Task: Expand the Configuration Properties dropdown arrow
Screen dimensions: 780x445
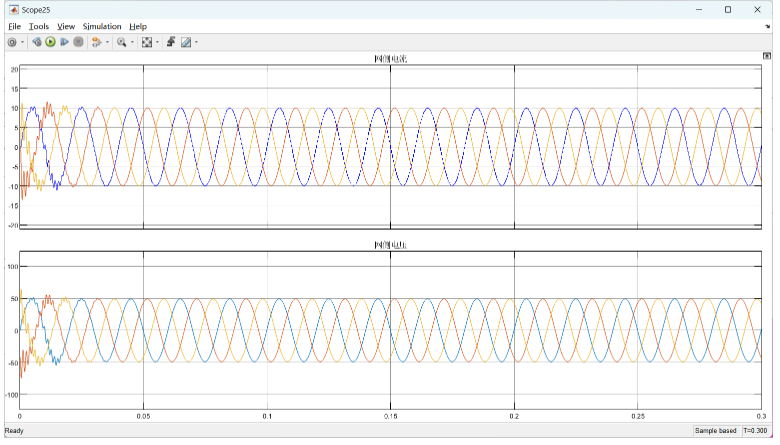Action: [x=22, y=43]
